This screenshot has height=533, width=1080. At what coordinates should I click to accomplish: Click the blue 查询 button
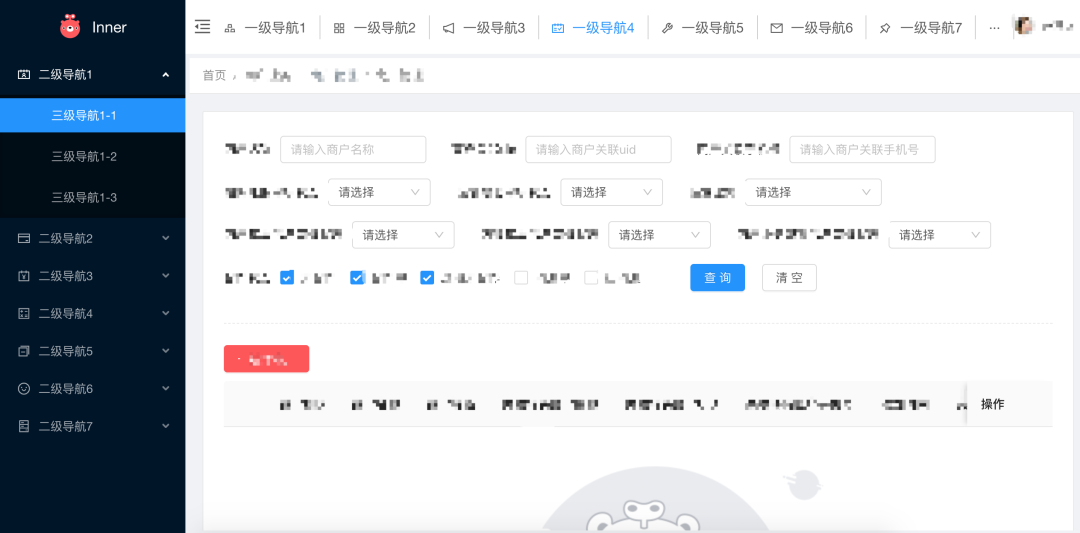(717, 278)
